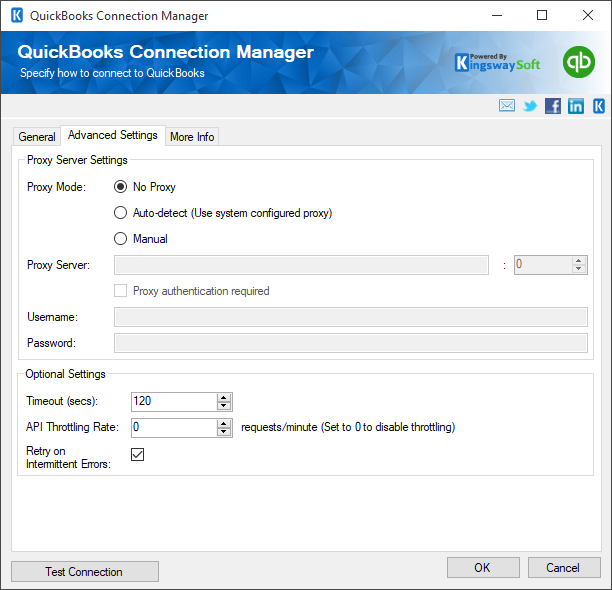Image resolution: width=612 pixels, height=590 pixels.
Task: Select the No Proxy radio button
Action: pos(120,187)
